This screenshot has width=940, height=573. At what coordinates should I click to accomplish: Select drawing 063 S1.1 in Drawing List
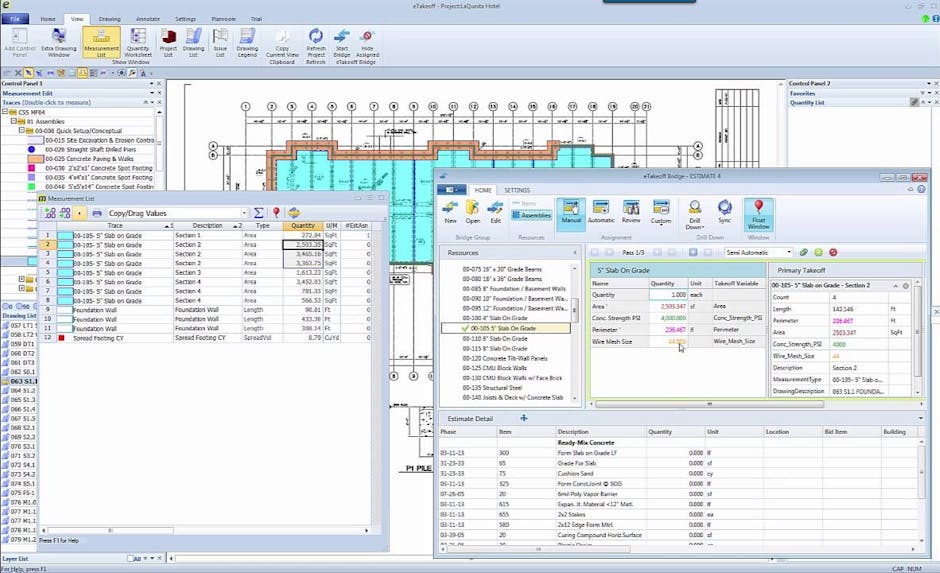point(23,381)
